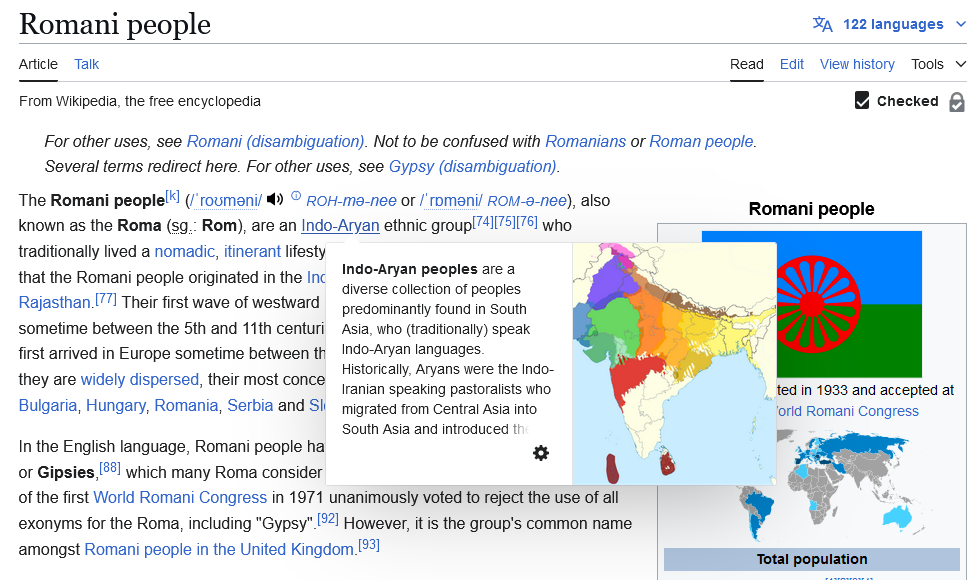Open page preview settings gear icon

[x=541, y=453]
